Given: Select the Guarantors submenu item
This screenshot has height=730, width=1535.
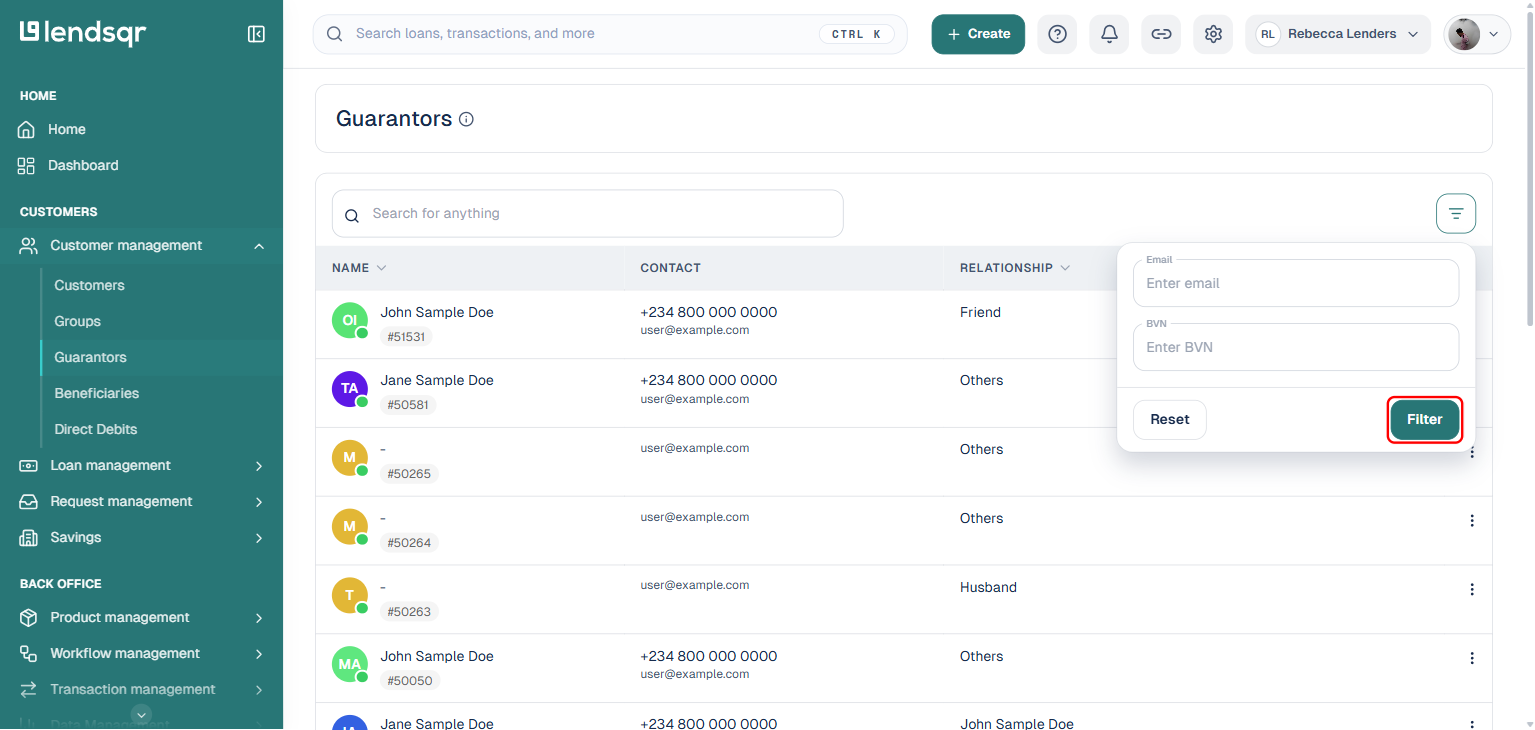Looking at the screenshot, I should coord(90,357).
